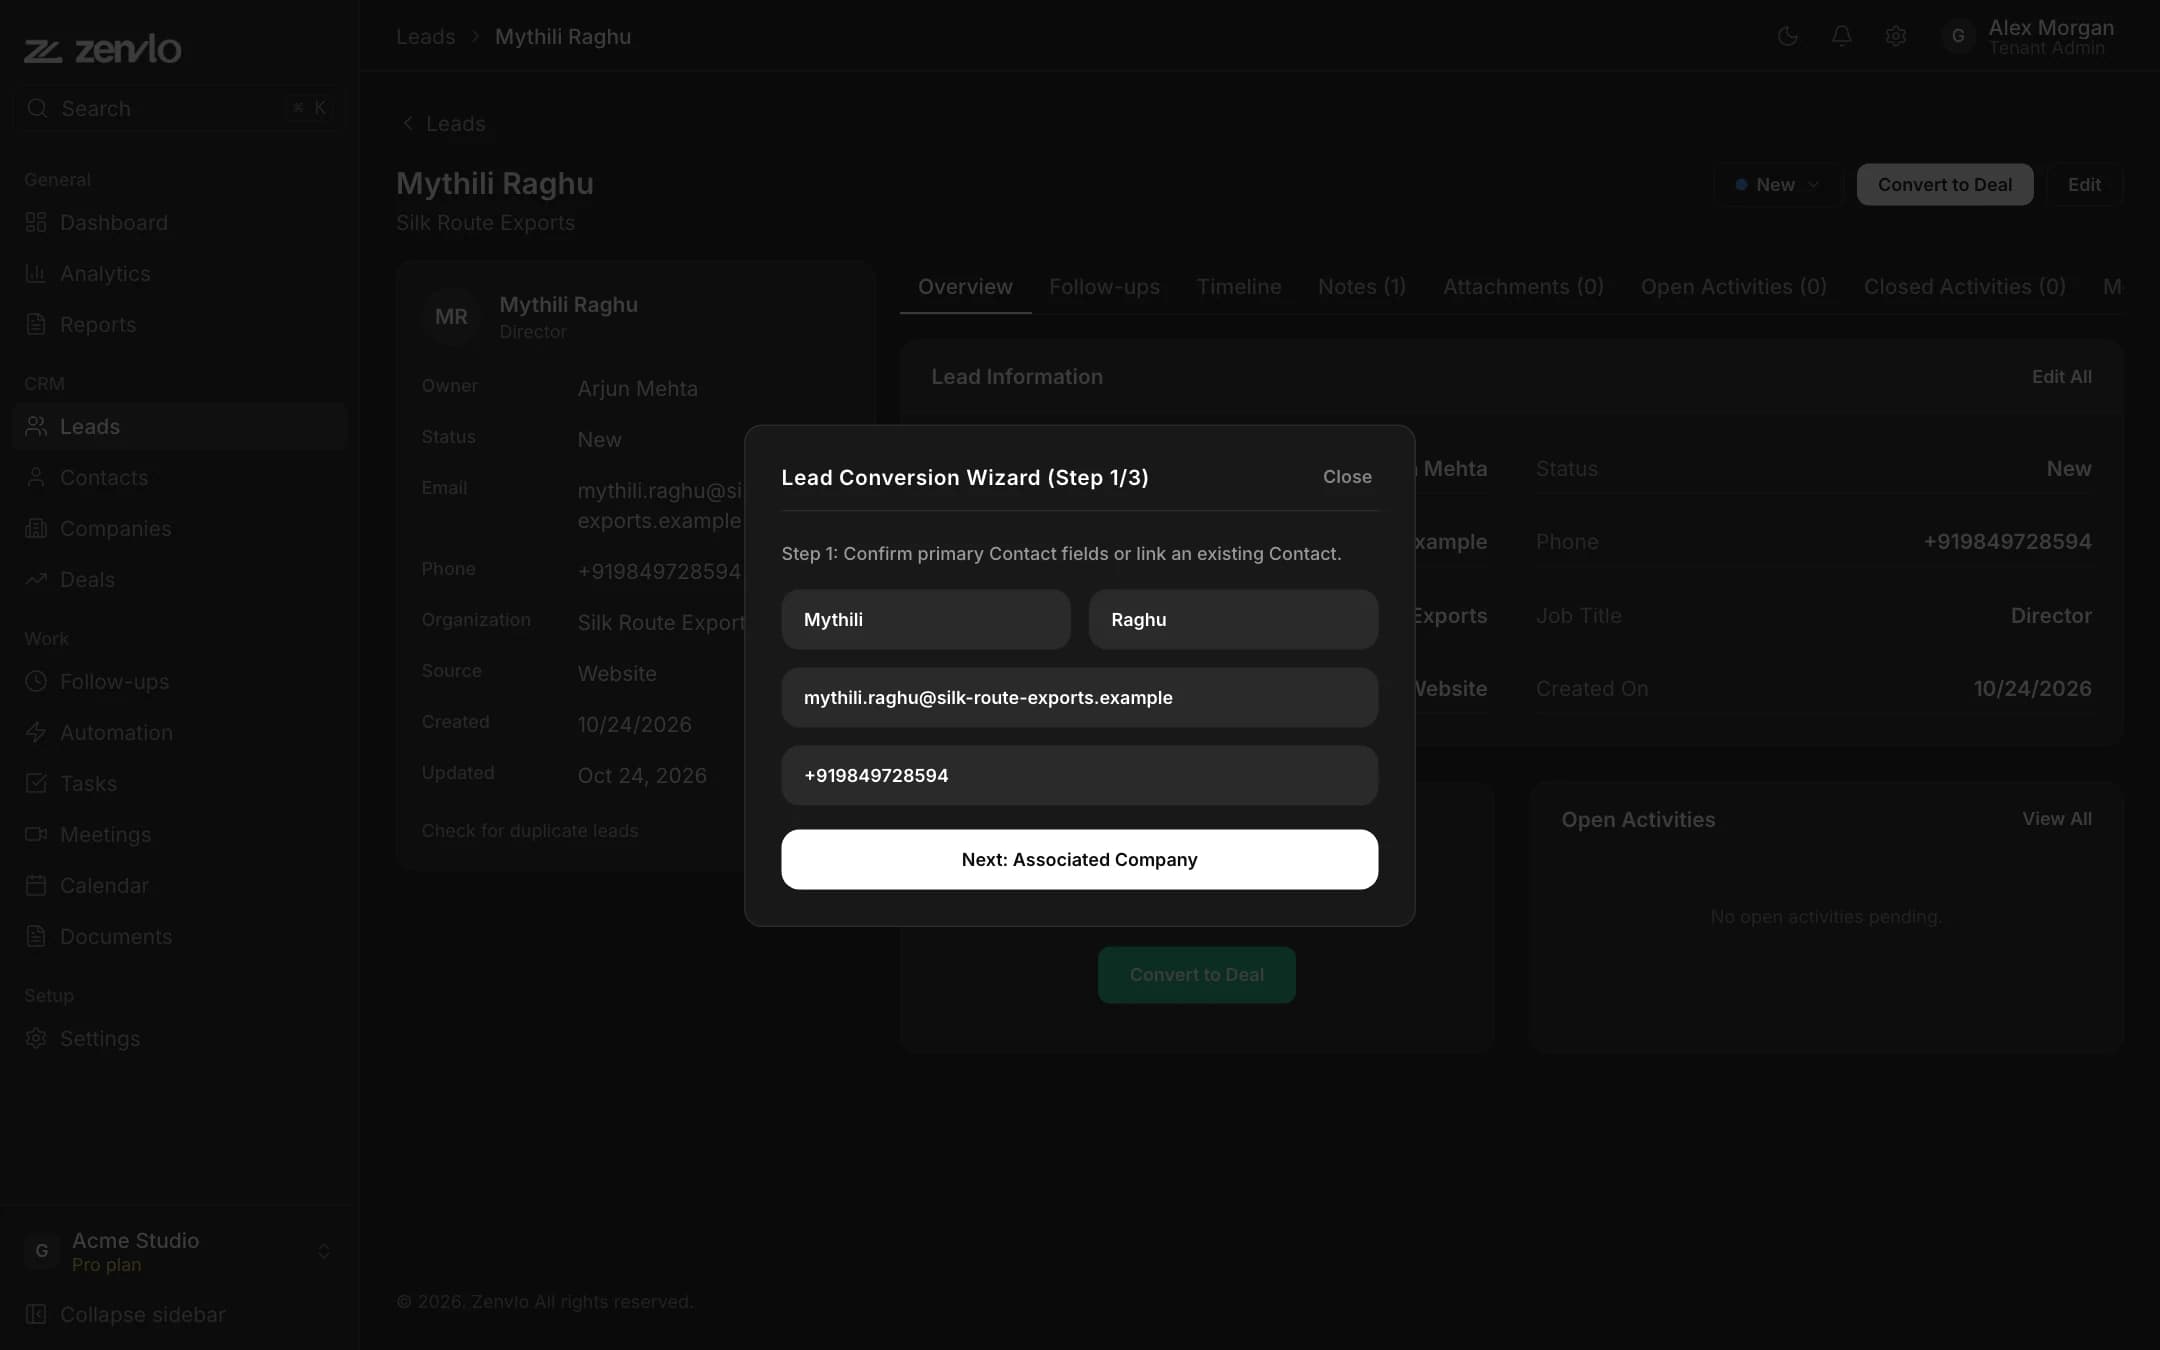Expand the New status dropdown
This screenshot has width=2160, height=1350.
pyautogui.click(x=1778, y=184)
